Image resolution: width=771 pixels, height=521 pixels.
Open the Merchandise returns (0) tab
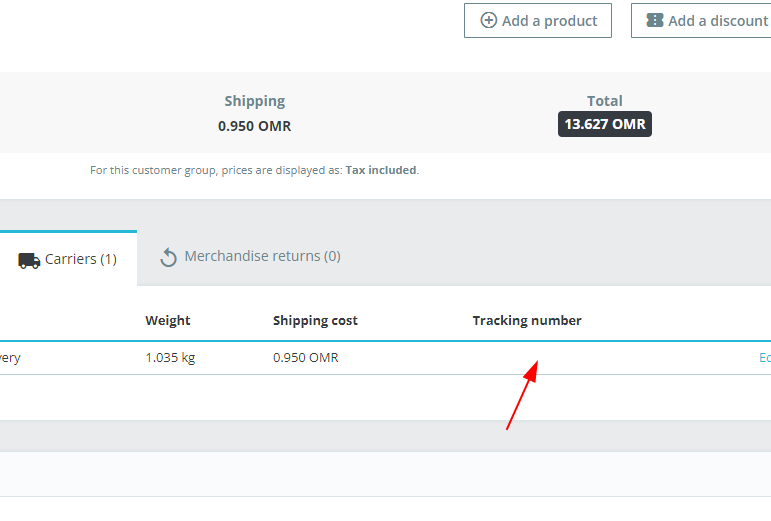click(x=251, y=256)
